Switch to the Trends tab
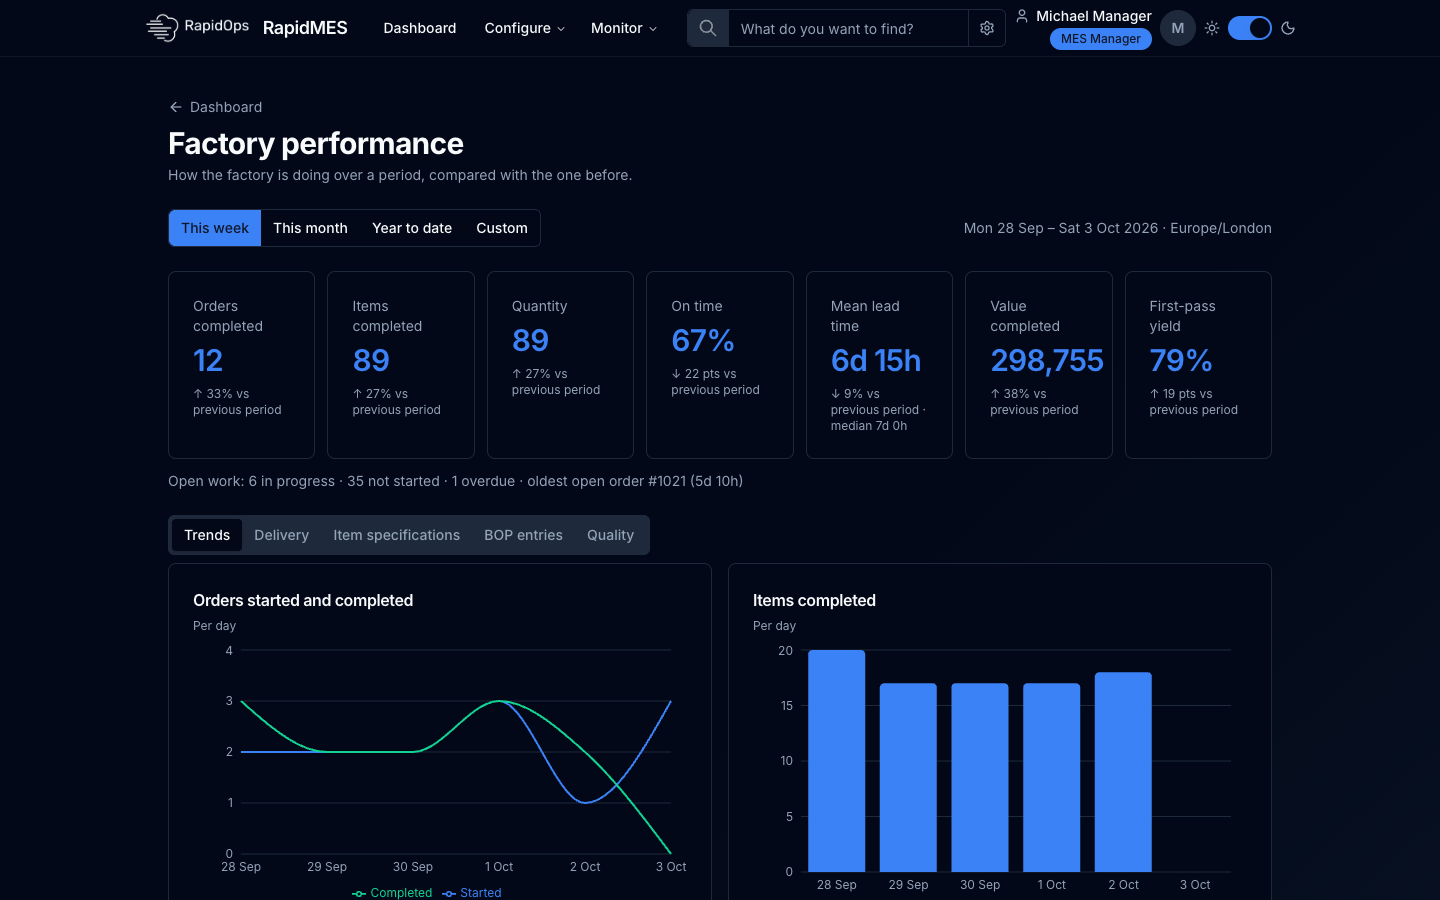This screenshot has width=1440, height=900. (207, 535)
